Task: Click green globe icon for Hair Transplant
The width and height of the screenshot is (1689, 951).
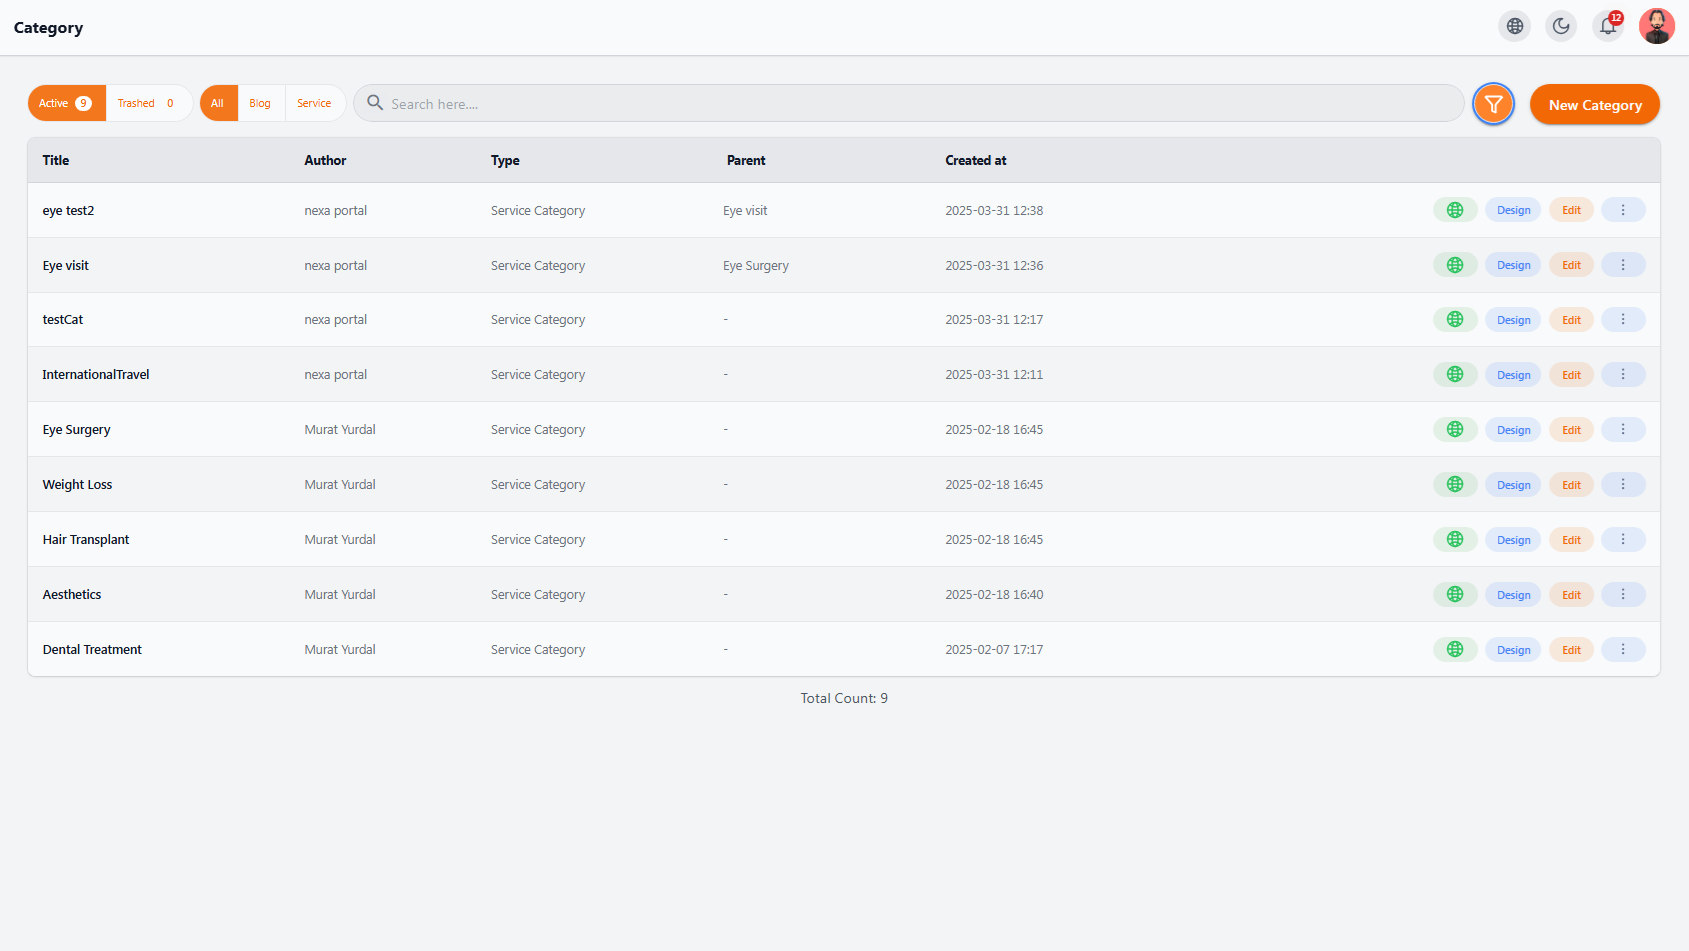Action: 1455,540
